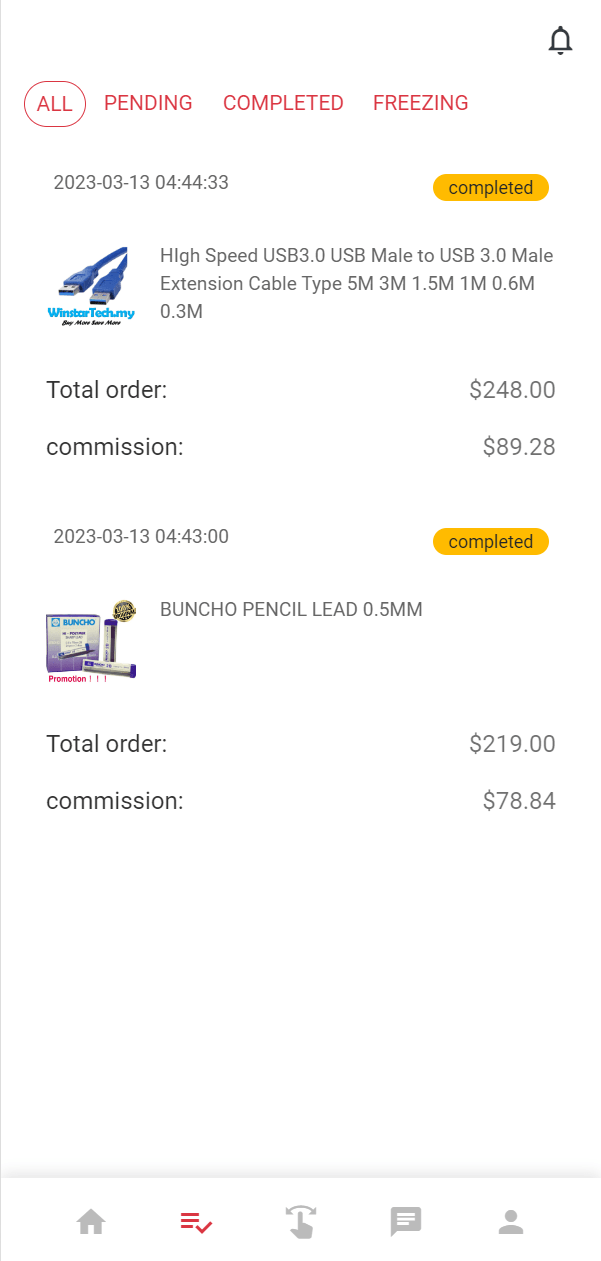601x1261 pixels.
Task: Select the ALL orders tab
Action: click(55, 104)
